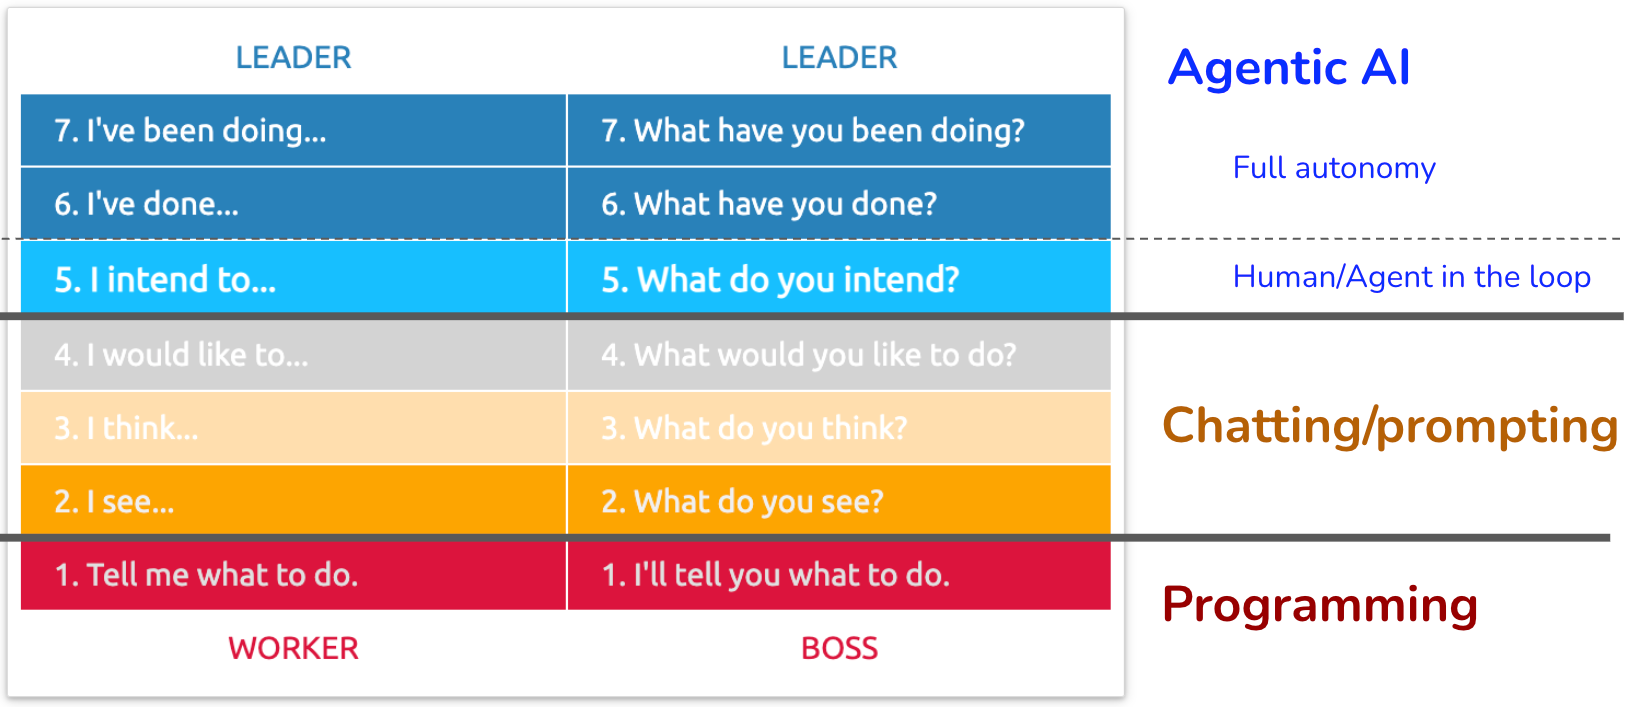Image resolution: width=1628 pixels, height=707 pixels.
Task: Select "3. What do you think?" cell
Action: pyautogui.click(x=839, y=427)
